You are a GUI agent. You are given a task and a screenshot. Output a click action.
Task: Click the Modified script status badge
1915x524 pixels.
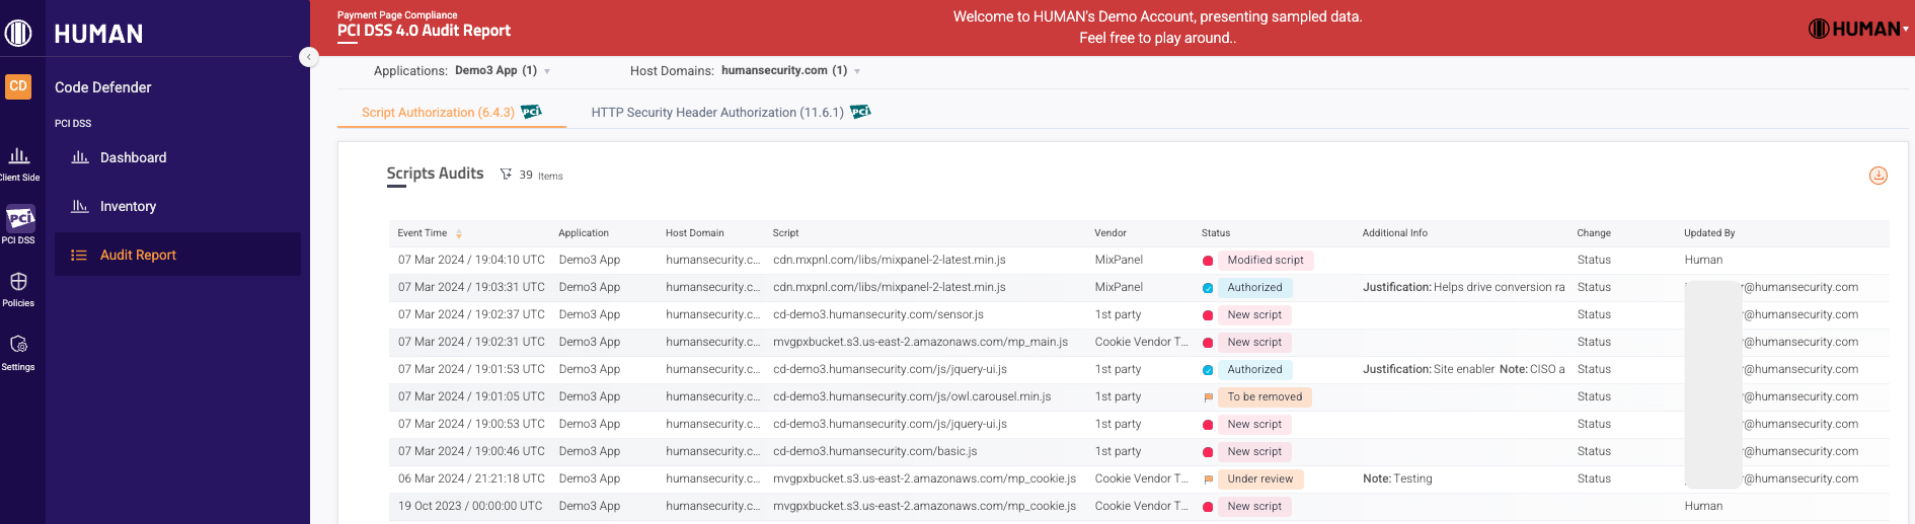(x=1264, y=260)
